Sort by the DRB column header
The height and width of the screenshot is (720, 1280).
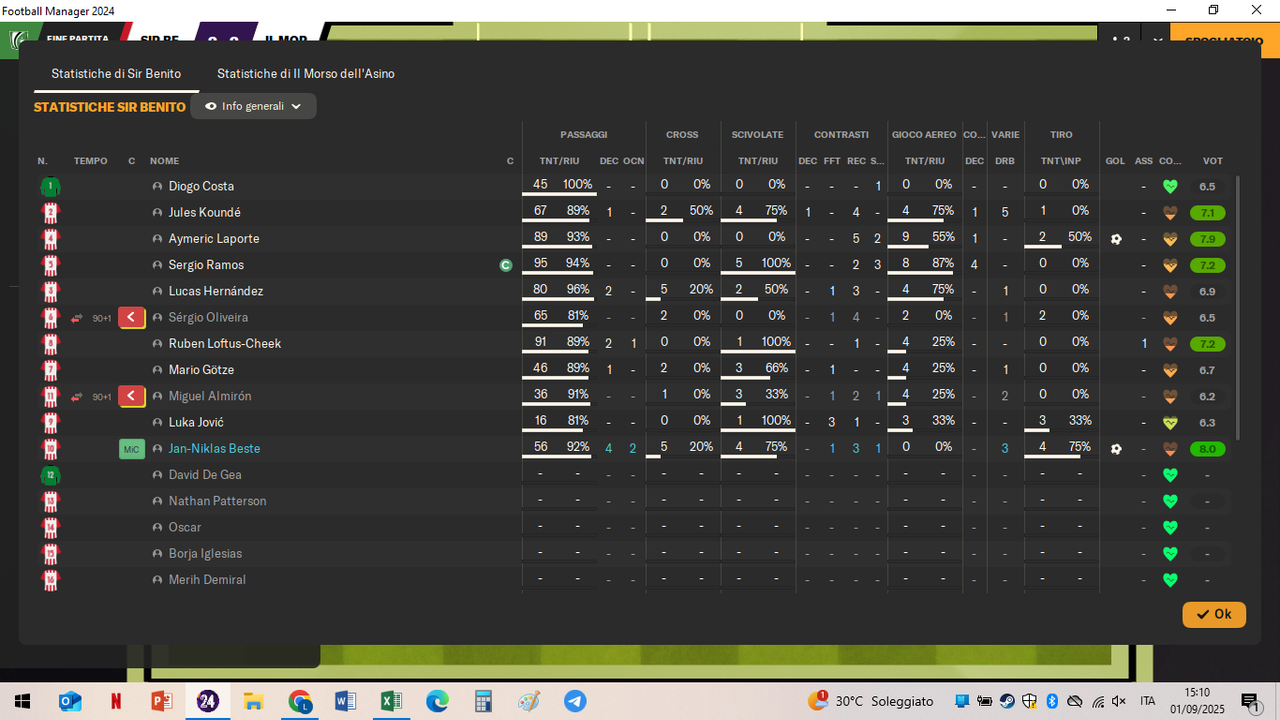pyautogui.click(x=1005, y=161)
